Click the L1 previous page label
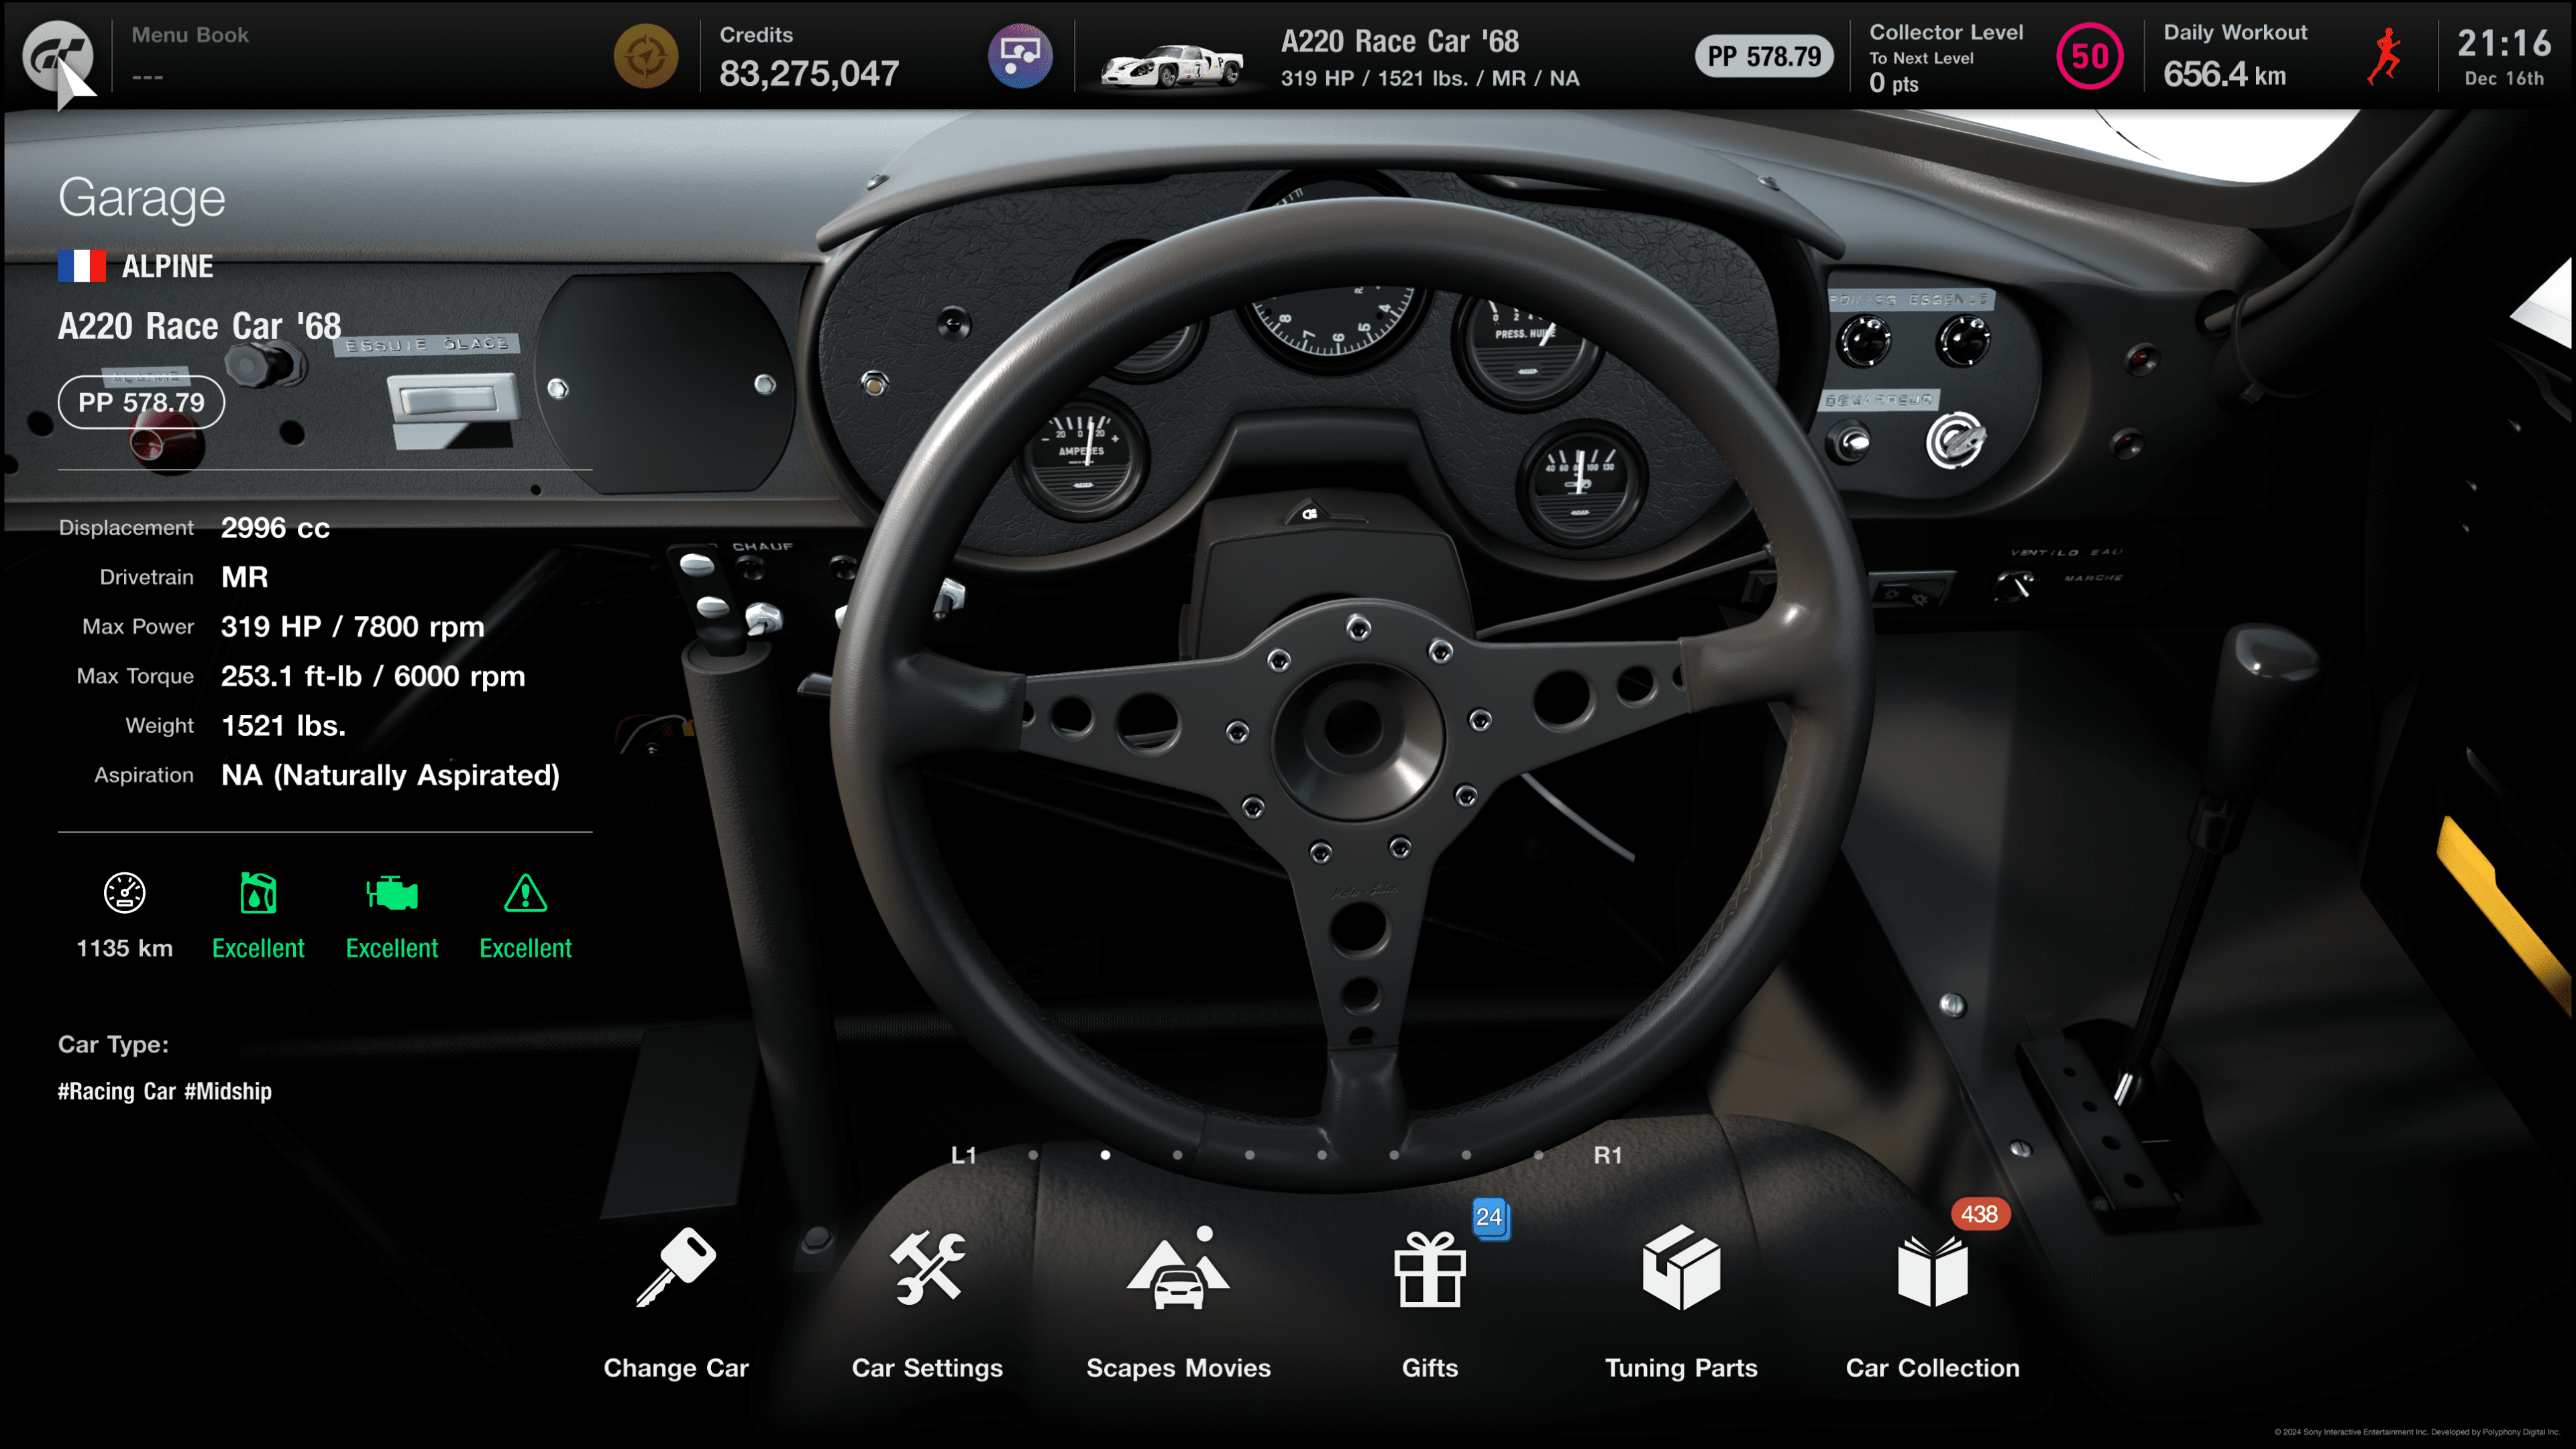This screenshot has height=1449, width=2576. click(x=963, y=1155)
